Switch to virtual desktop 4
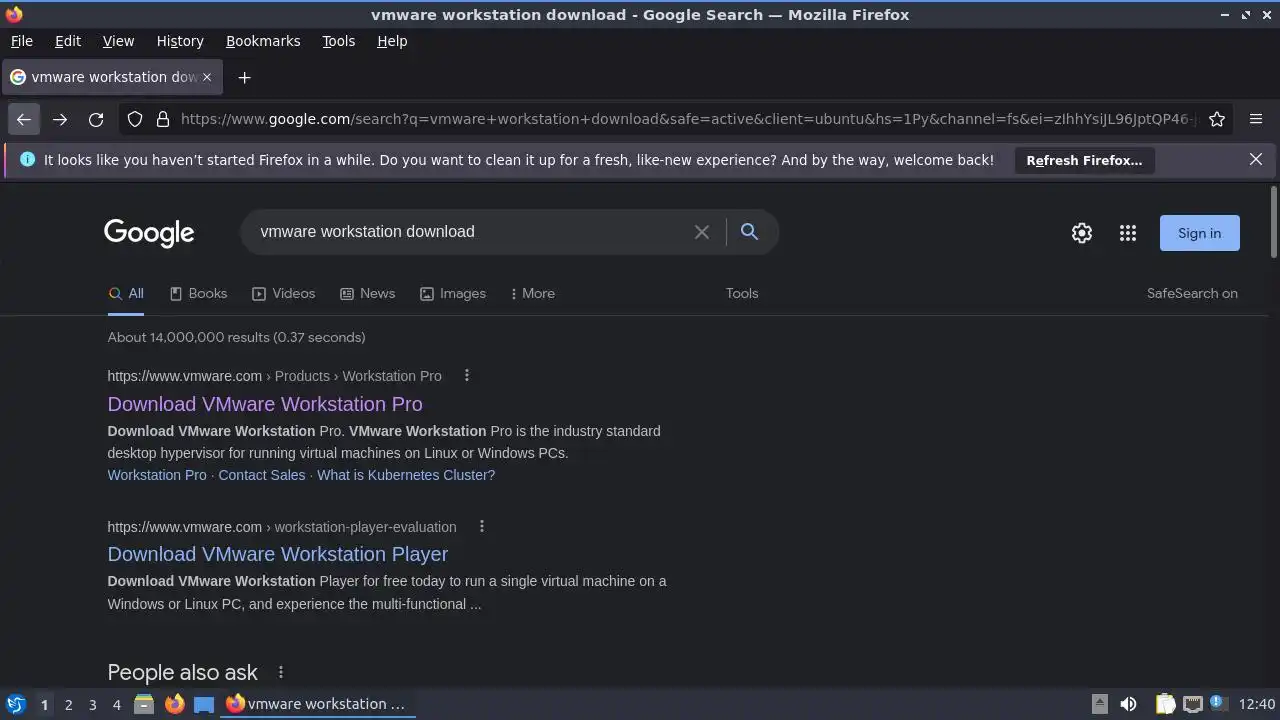The image size is (1280, 720). [x=116, y=704]
